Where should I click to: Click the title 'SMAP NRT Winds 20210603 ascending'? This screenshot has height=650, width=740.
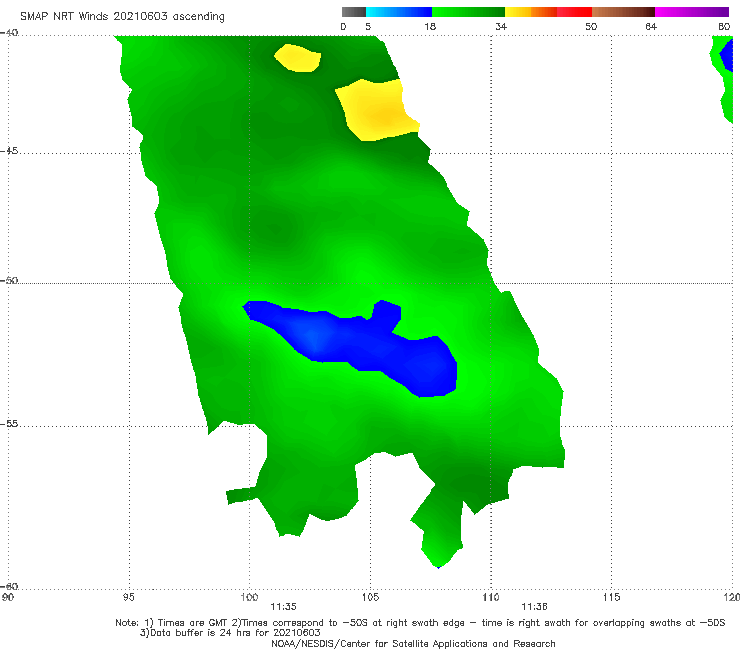[x=122, y=16]
